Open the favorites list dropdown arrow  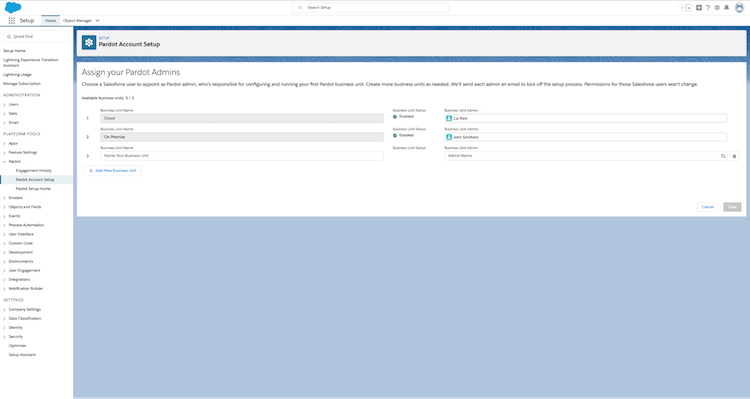pyautogui.click(x=689, y=8)
